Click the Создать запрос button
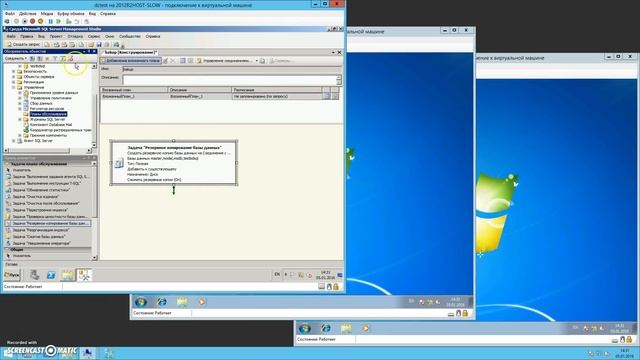640x360 pixels. pyautogui.click(x=24, y=44)
